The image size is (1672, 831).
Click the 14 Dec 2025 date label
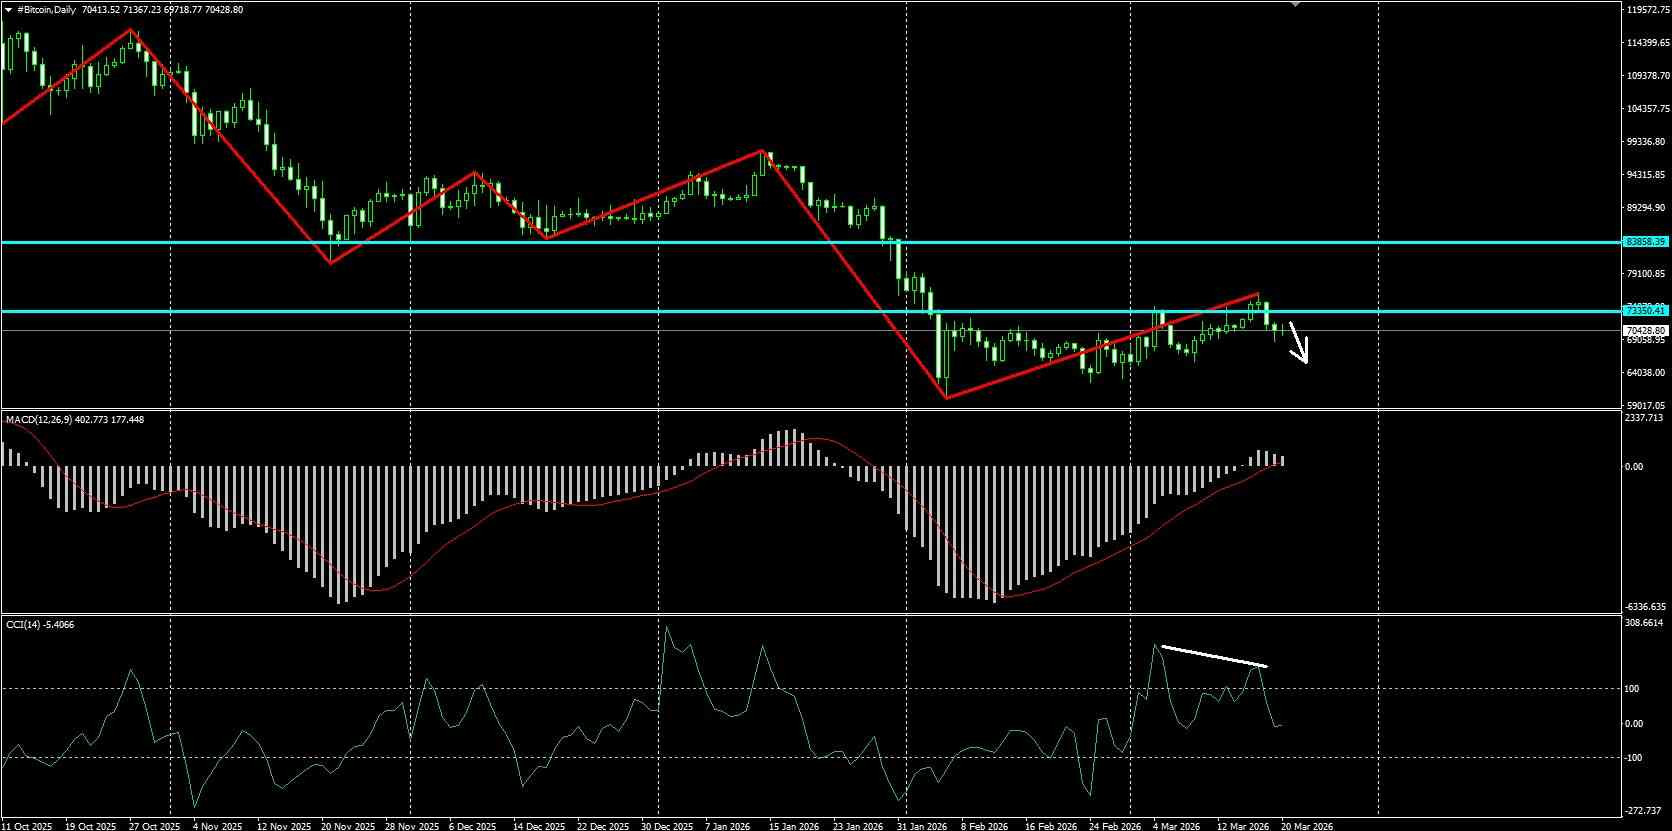pos(539,826)
